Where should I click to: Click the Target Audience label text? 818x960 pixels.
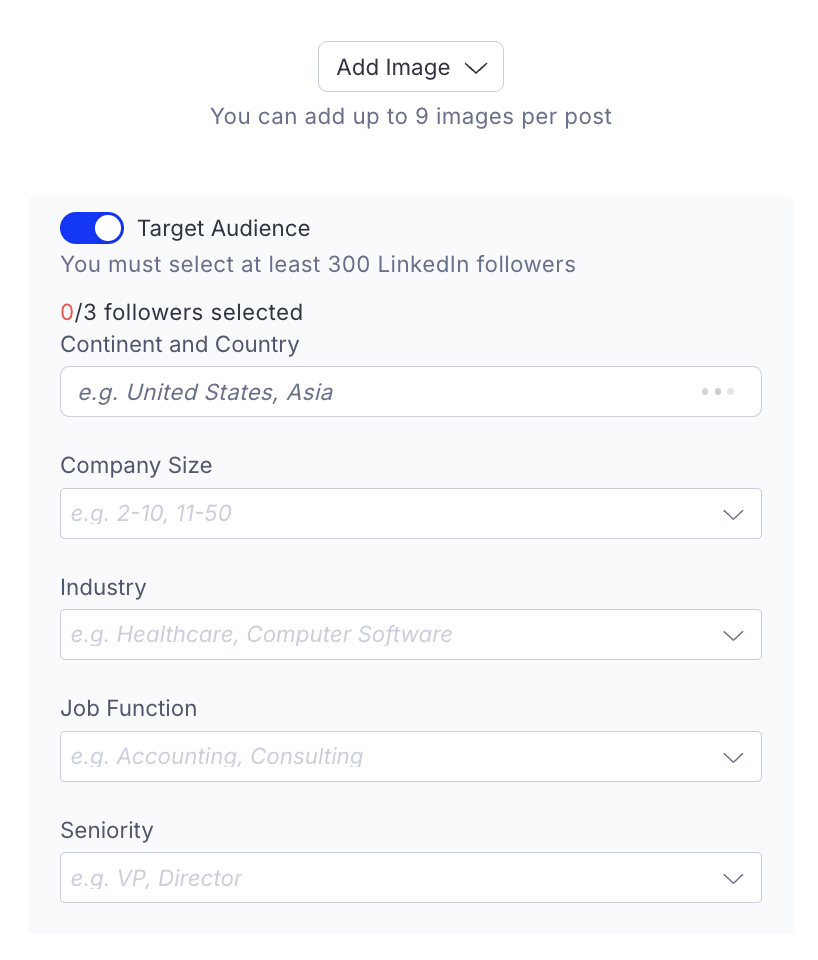pyautogui.click(x=223, y=228)
